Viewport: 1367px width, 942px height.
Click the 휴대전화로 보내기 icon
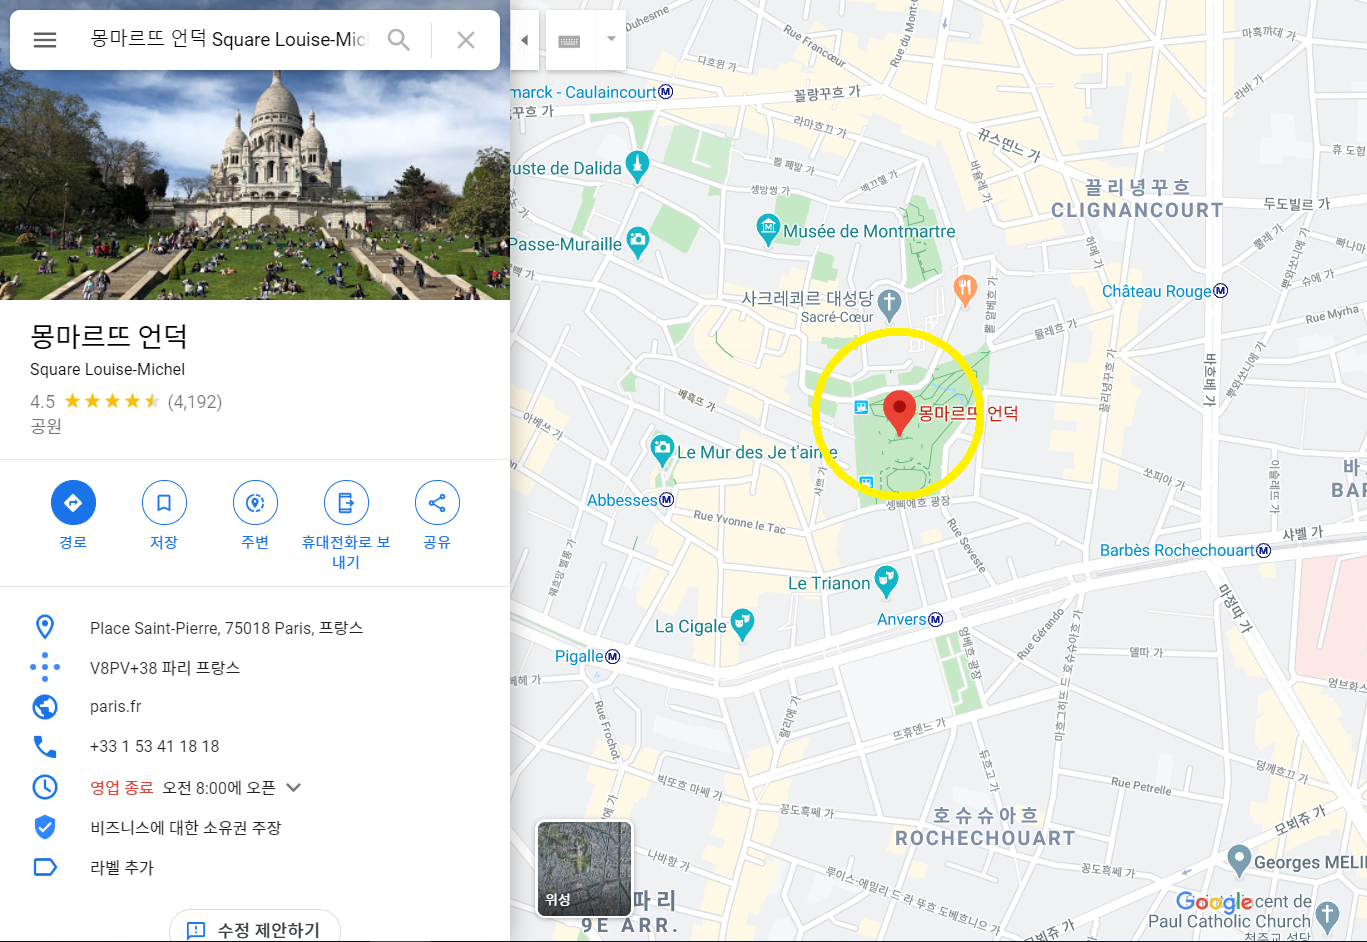click(x=346, y=503)
